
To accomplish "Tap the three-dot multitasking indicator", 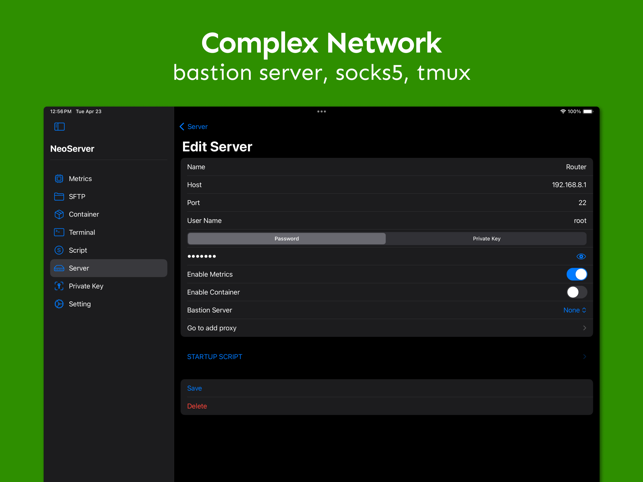I will (322, 112).
